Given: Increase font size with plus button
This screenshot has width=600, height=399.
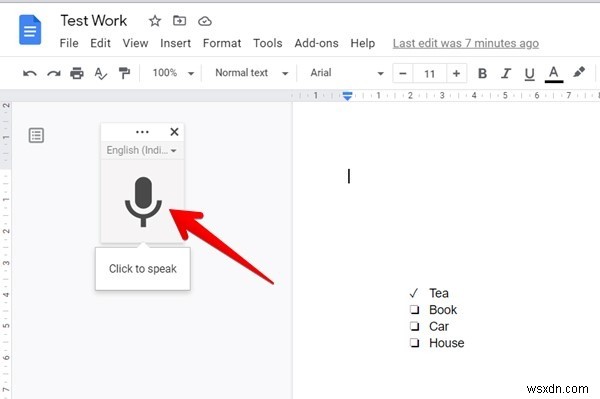Looking at the screenshot, I should click(456, 73).
